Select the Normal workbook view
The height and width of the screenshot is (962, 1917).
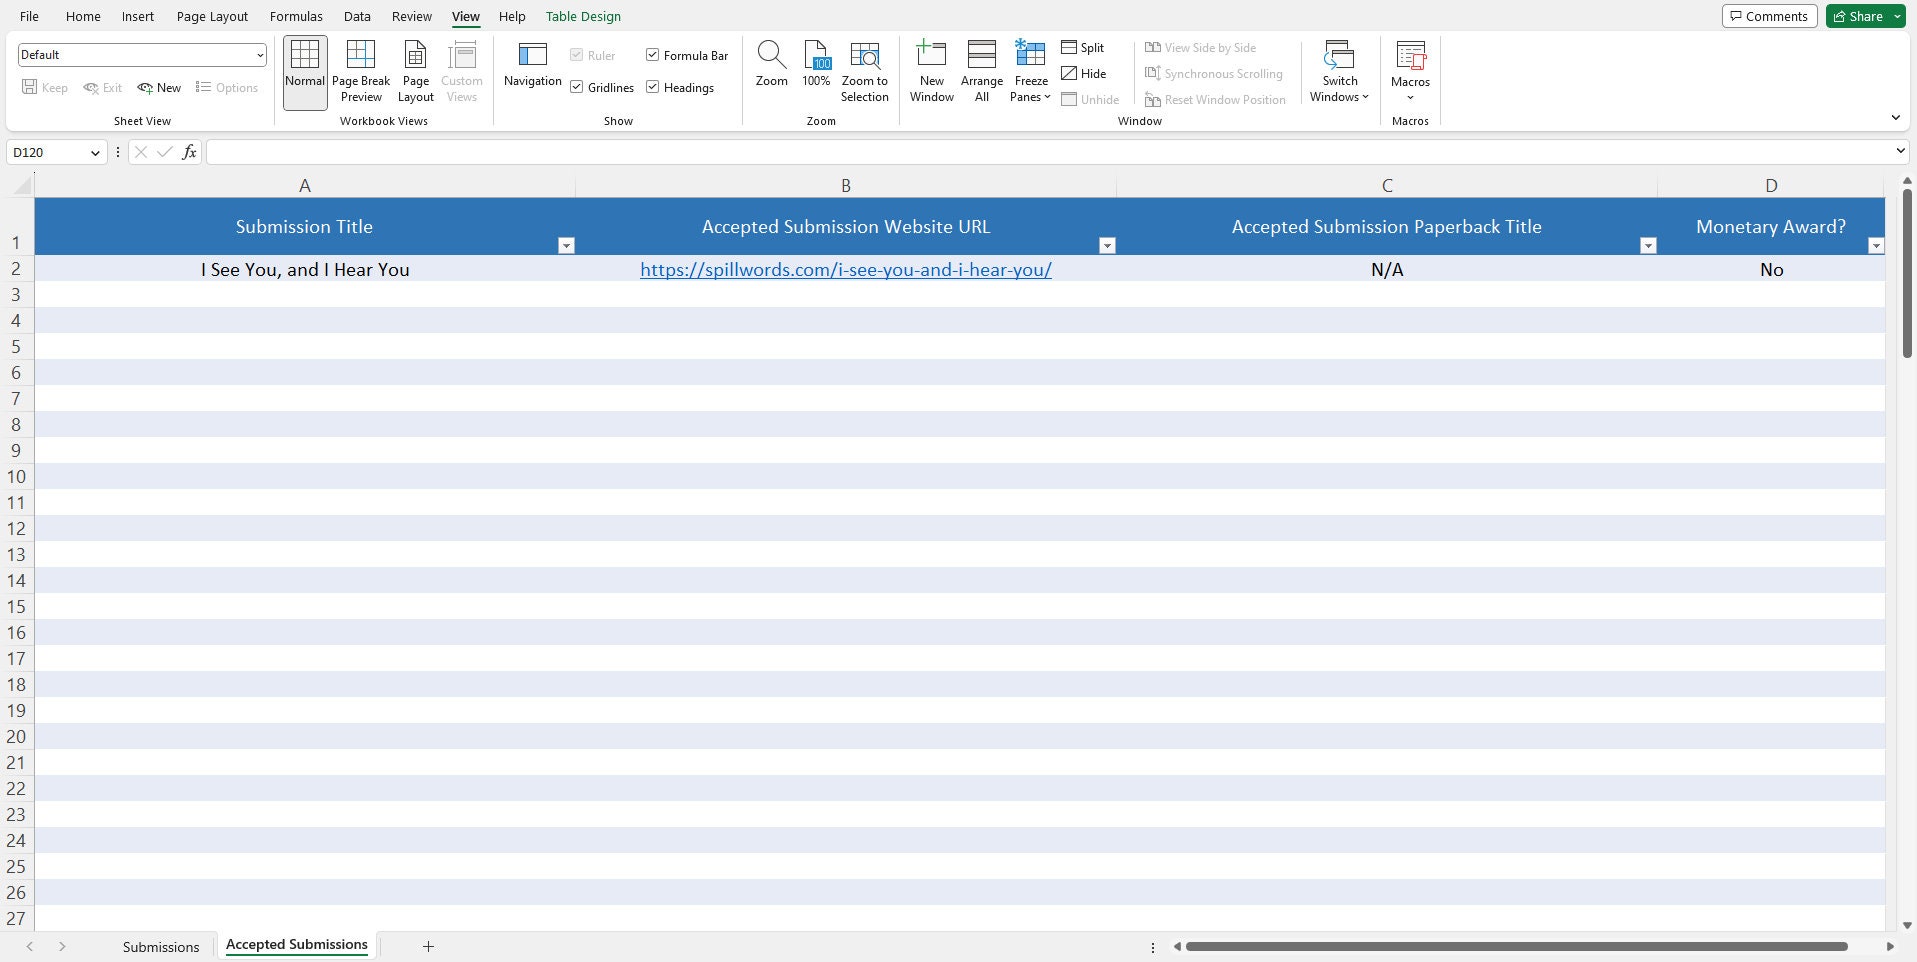304,70
